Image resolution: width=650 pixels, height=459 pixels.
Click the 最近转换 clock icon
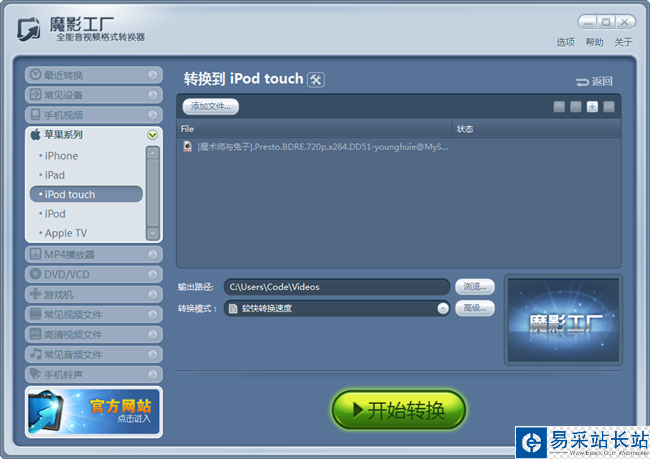pyautogui.click(x=36, y=74)
